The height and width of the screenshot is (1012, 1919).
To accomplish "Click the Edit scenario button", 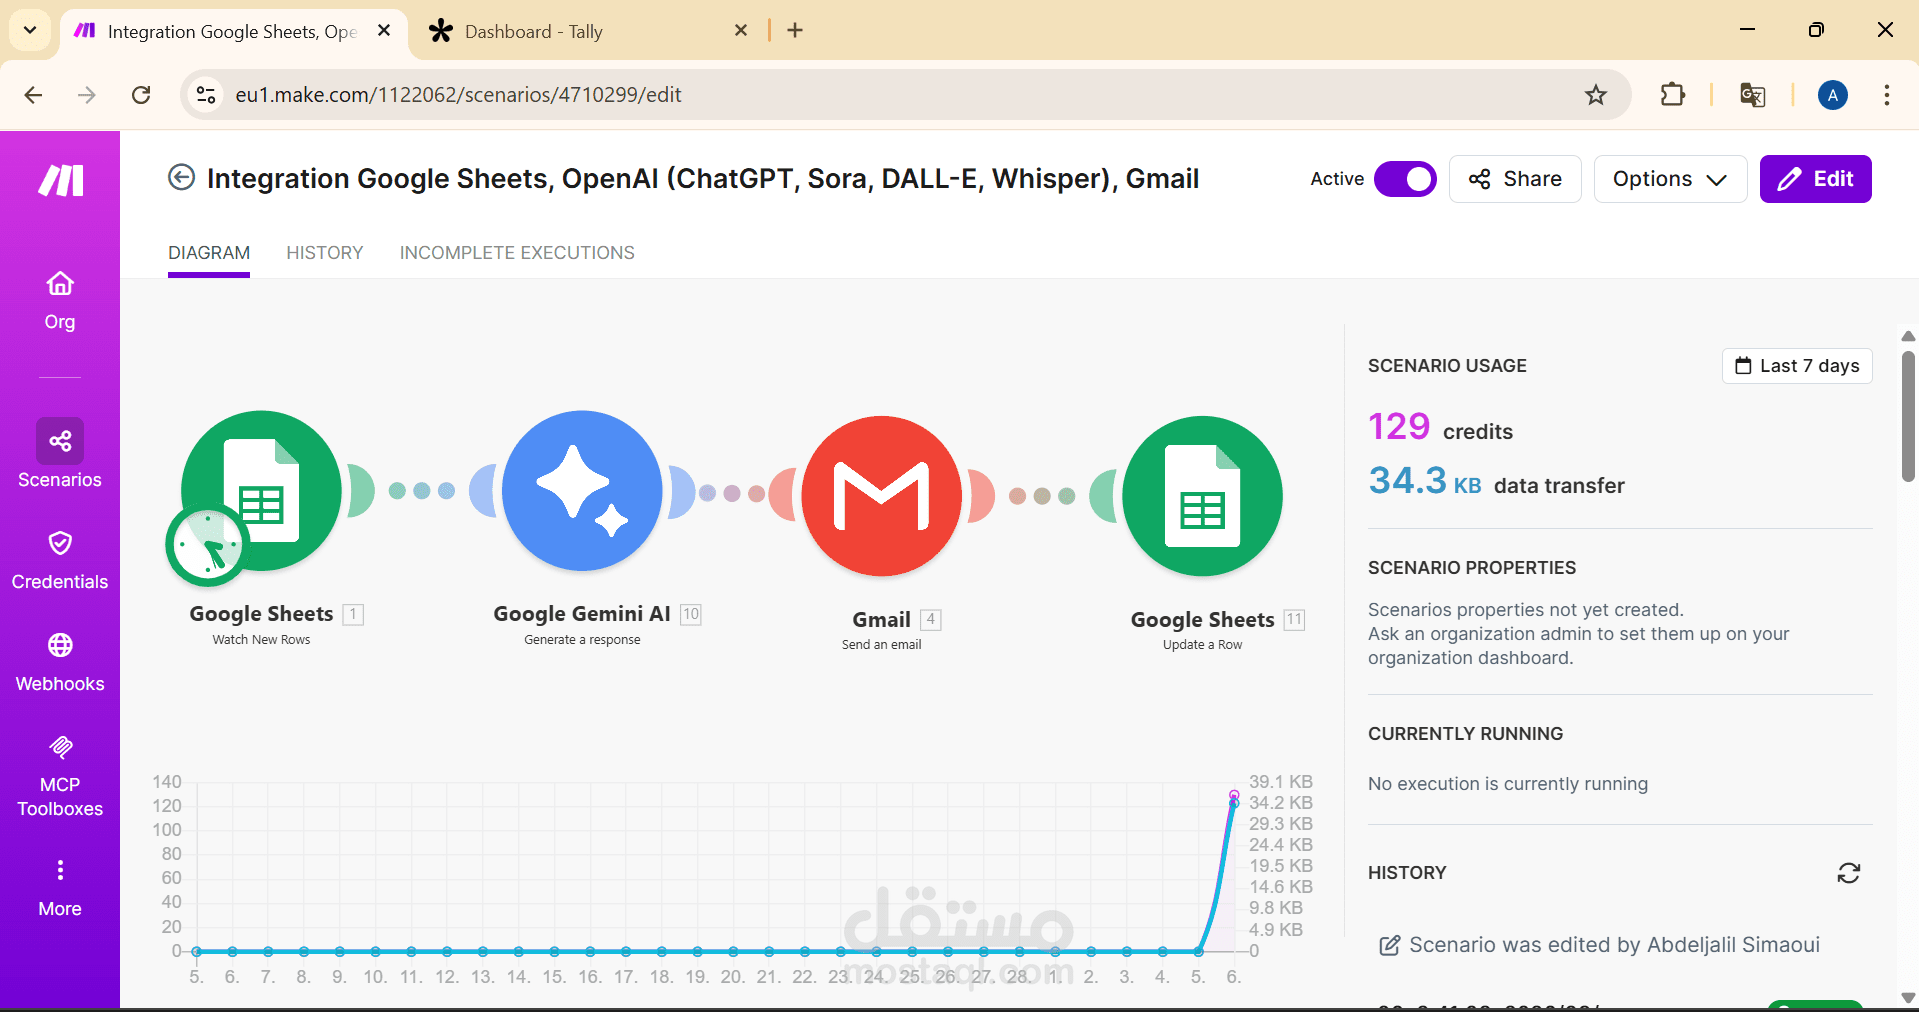I will coord(1815,179).
